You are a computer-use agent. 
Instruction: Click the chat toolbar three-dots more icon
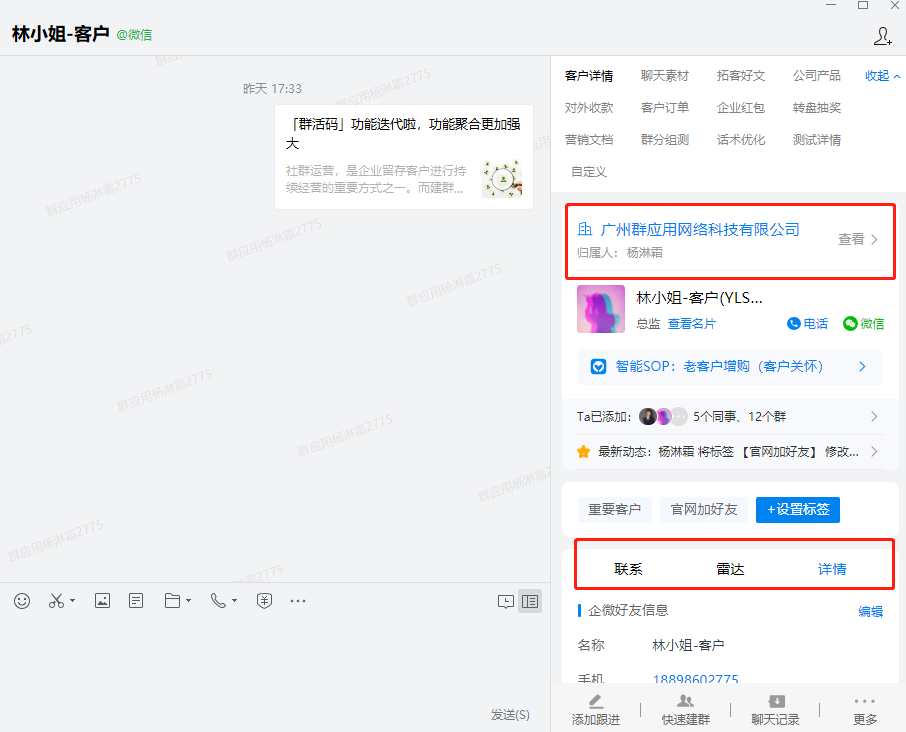[x=297, y=601]
